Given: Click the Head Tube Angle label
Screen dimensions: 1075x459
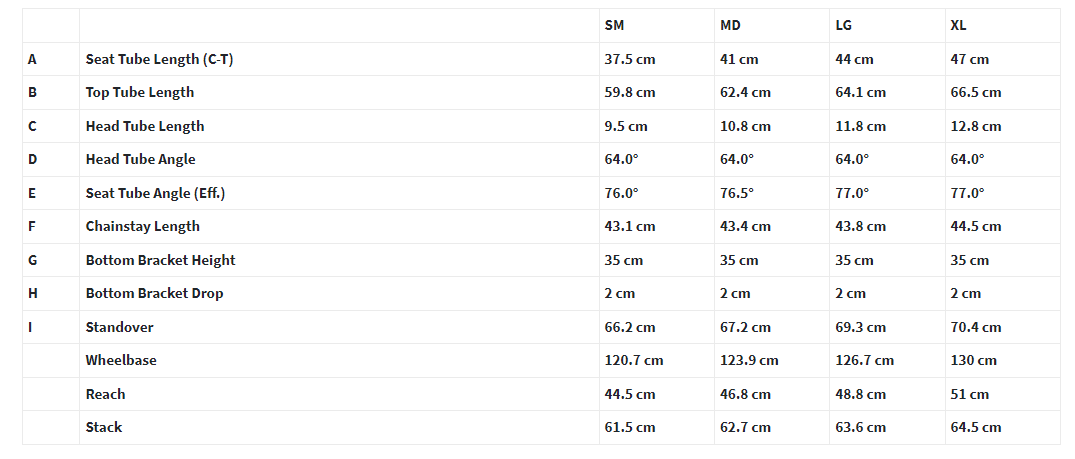Looking at the screenshot, I should click(141, 159).
